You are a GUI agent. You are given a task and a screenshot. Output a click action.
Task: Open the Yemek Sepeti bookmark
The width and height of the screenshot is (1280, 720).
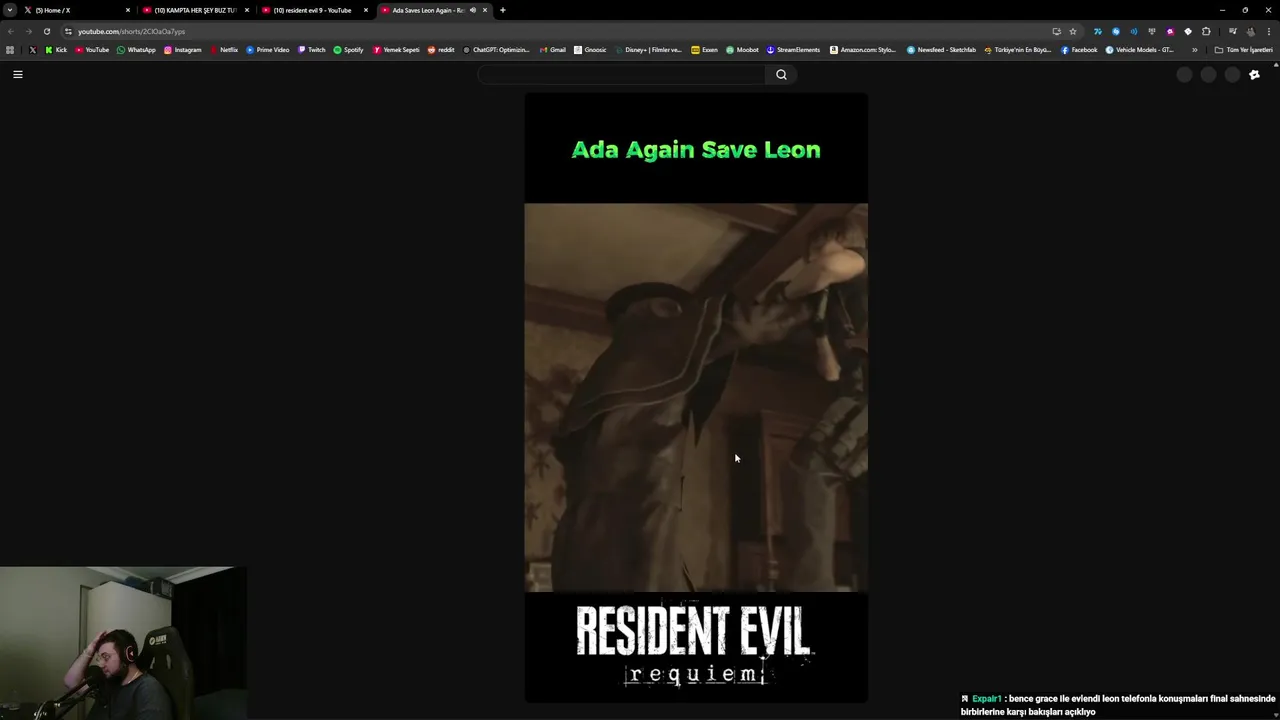tap(396, 49)
